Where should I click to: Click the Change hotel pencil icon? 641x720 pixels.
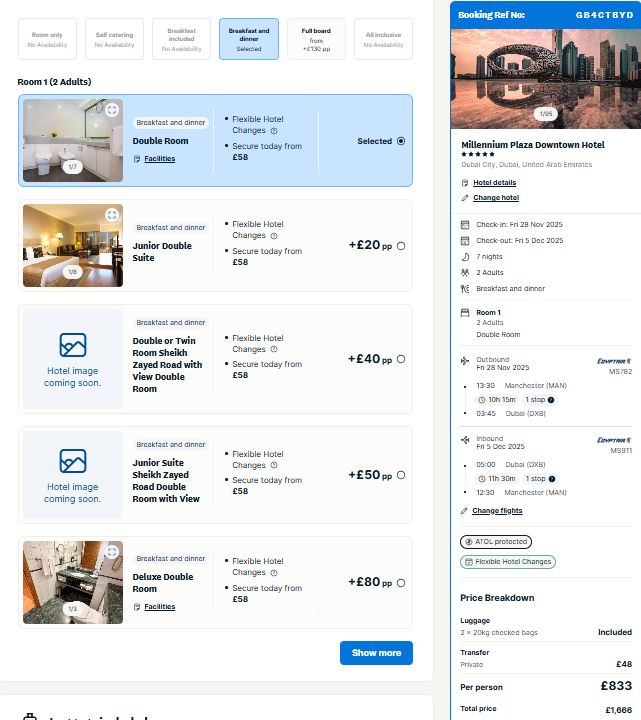465,198
